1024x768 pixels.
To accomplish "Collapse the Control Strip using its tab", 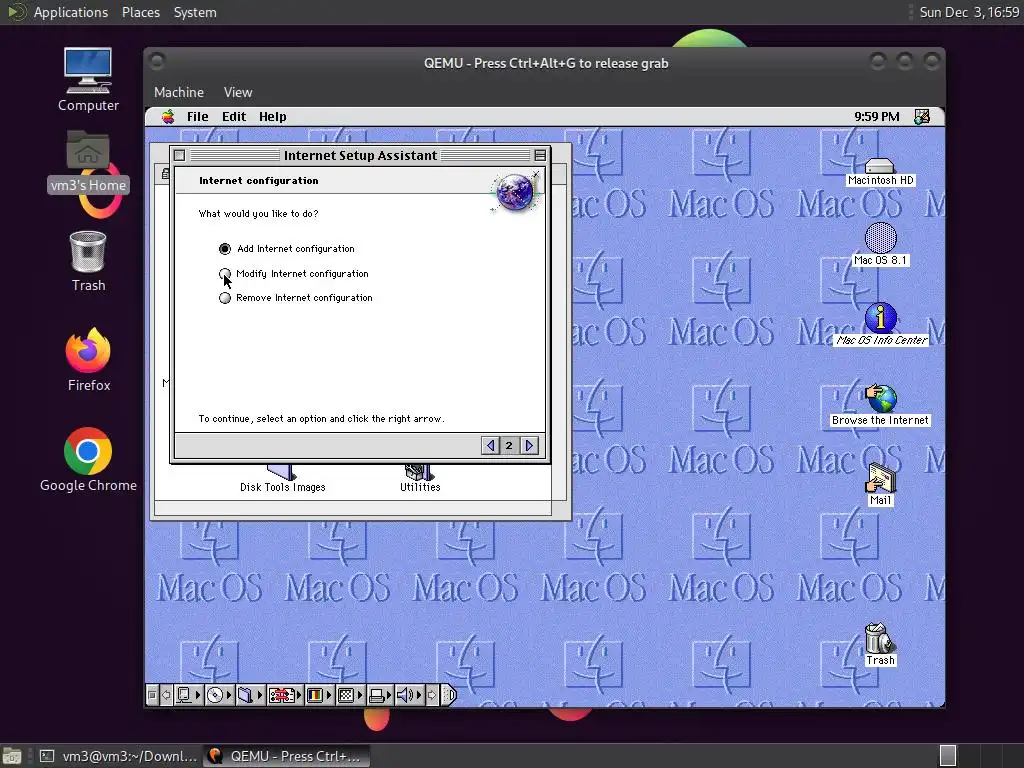I will point(449,696).
